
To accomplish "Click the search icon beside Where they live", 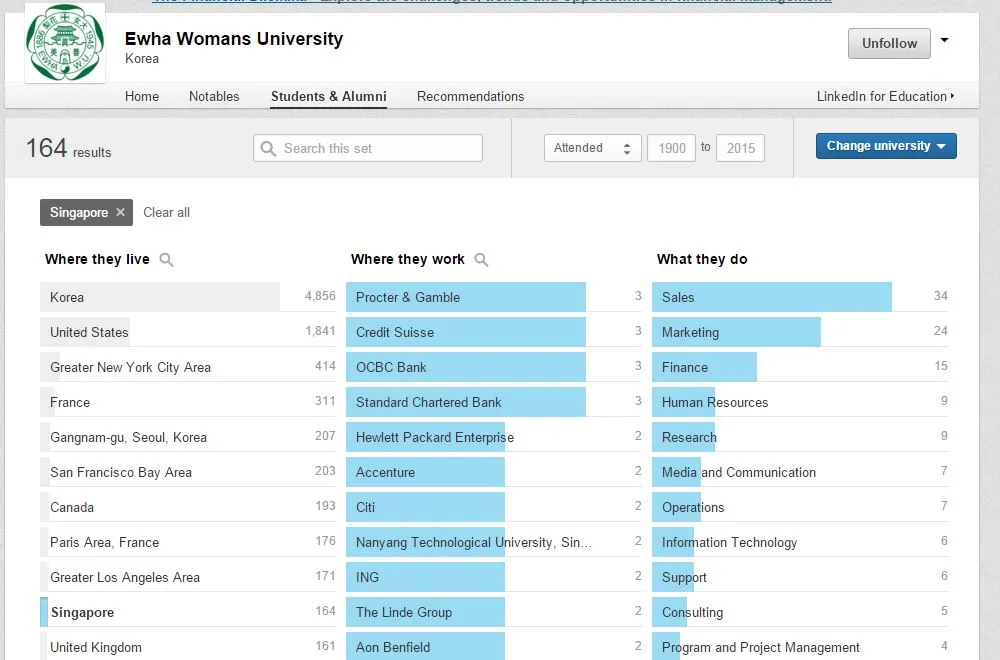I will (166, 260).
